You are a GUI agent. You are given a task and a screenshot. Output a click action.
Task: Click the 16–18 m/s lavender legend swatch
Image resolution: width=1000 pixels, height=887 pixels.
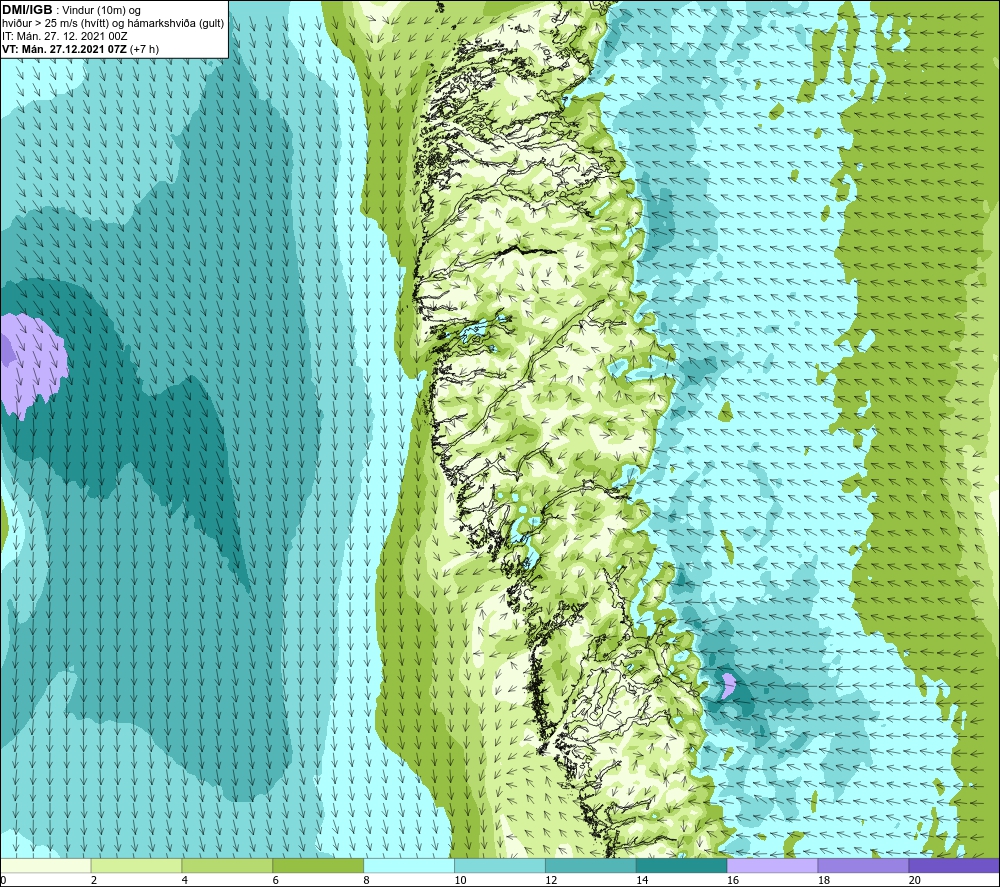coord(772,866)
